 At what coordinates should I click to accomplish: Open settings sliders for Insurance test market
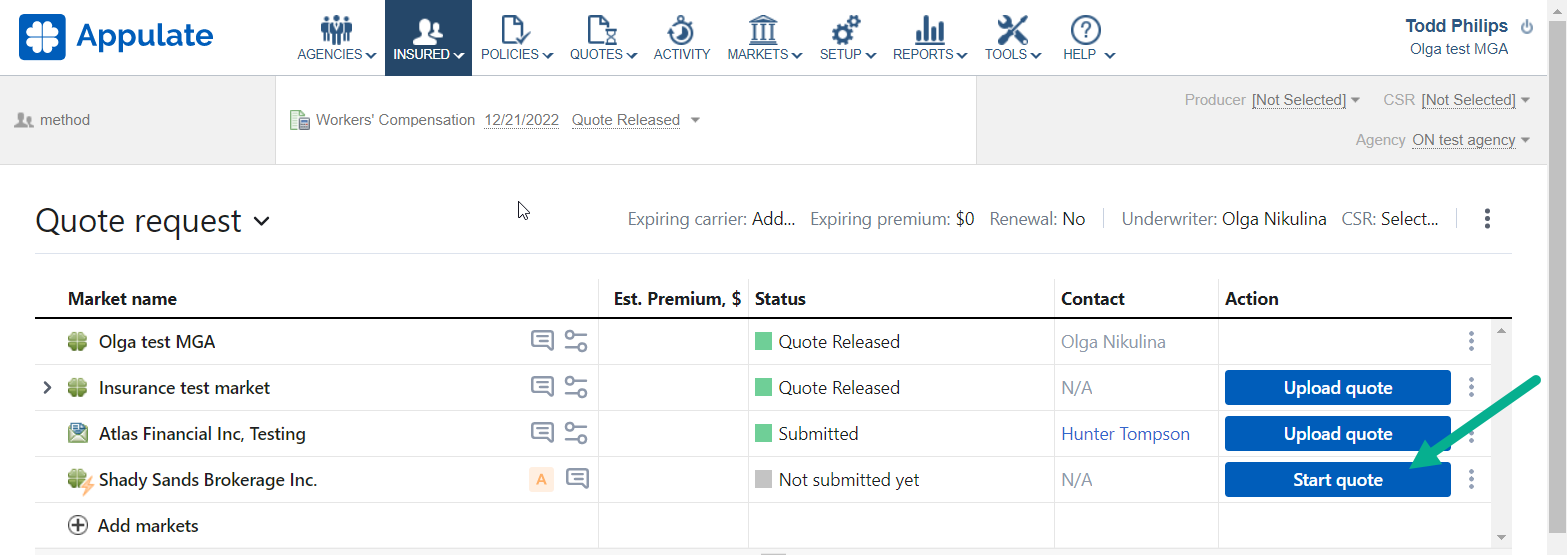[576, 387]
